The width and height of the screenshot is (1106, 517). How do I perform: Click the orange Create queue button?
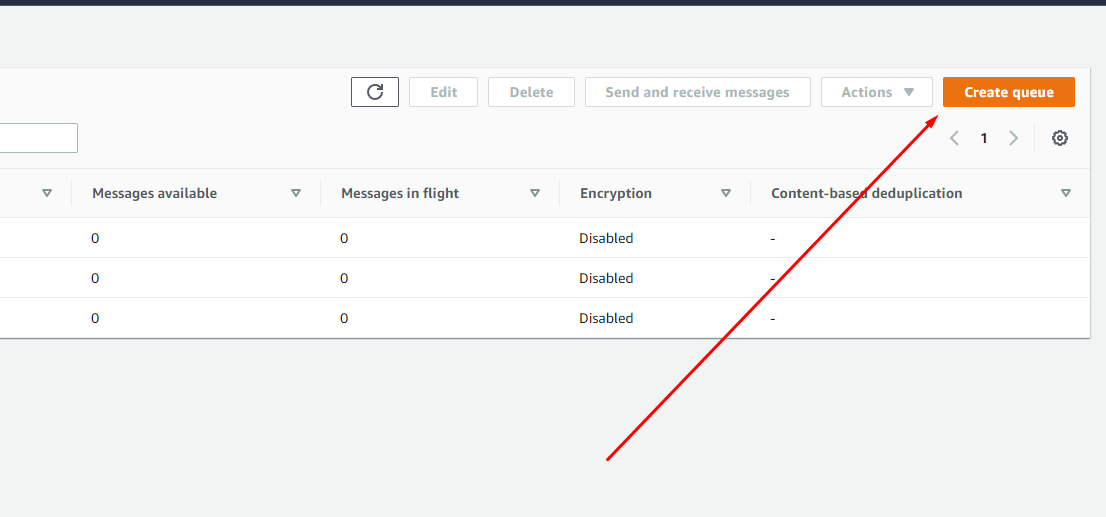[x=1009, y=92]
